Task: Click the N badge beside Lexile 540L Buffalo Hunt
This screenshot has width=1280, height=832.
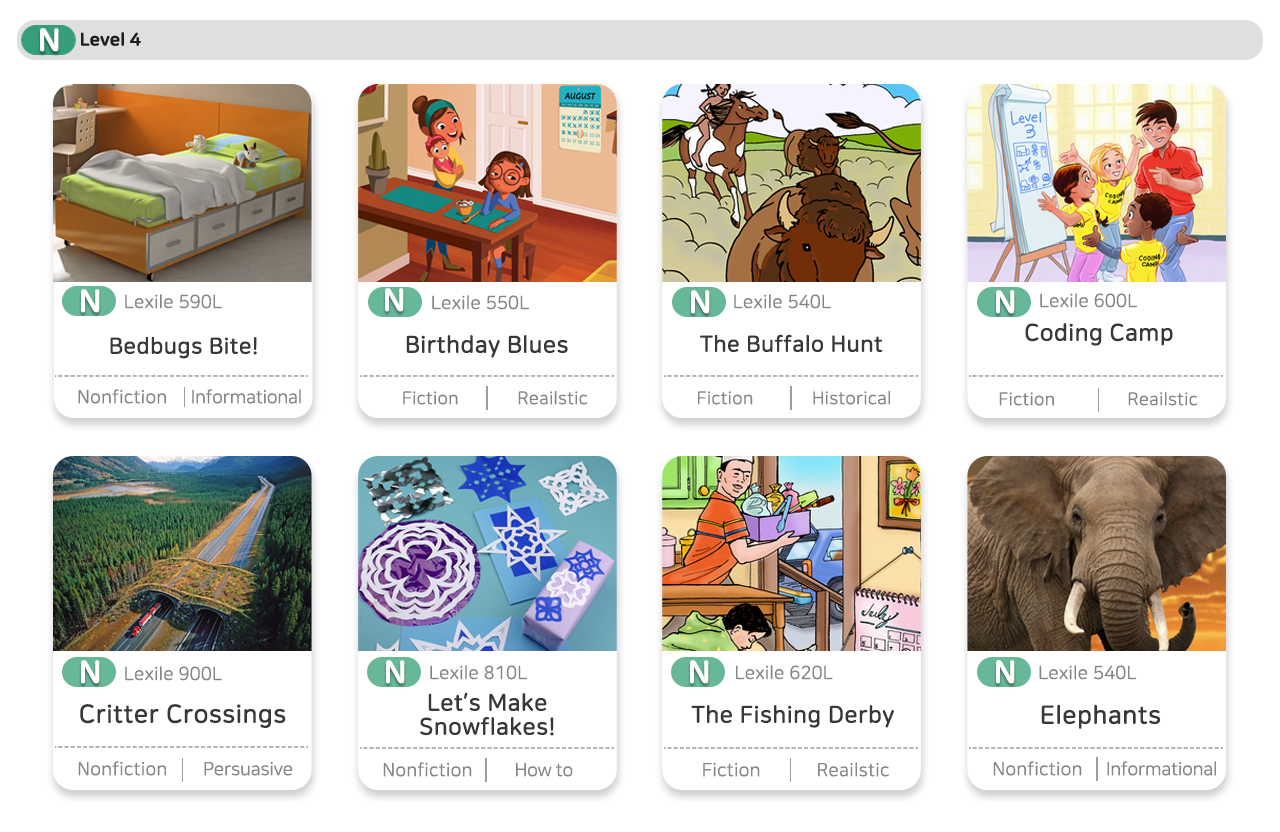Action: pyautogui.click(x=699, y=301)
